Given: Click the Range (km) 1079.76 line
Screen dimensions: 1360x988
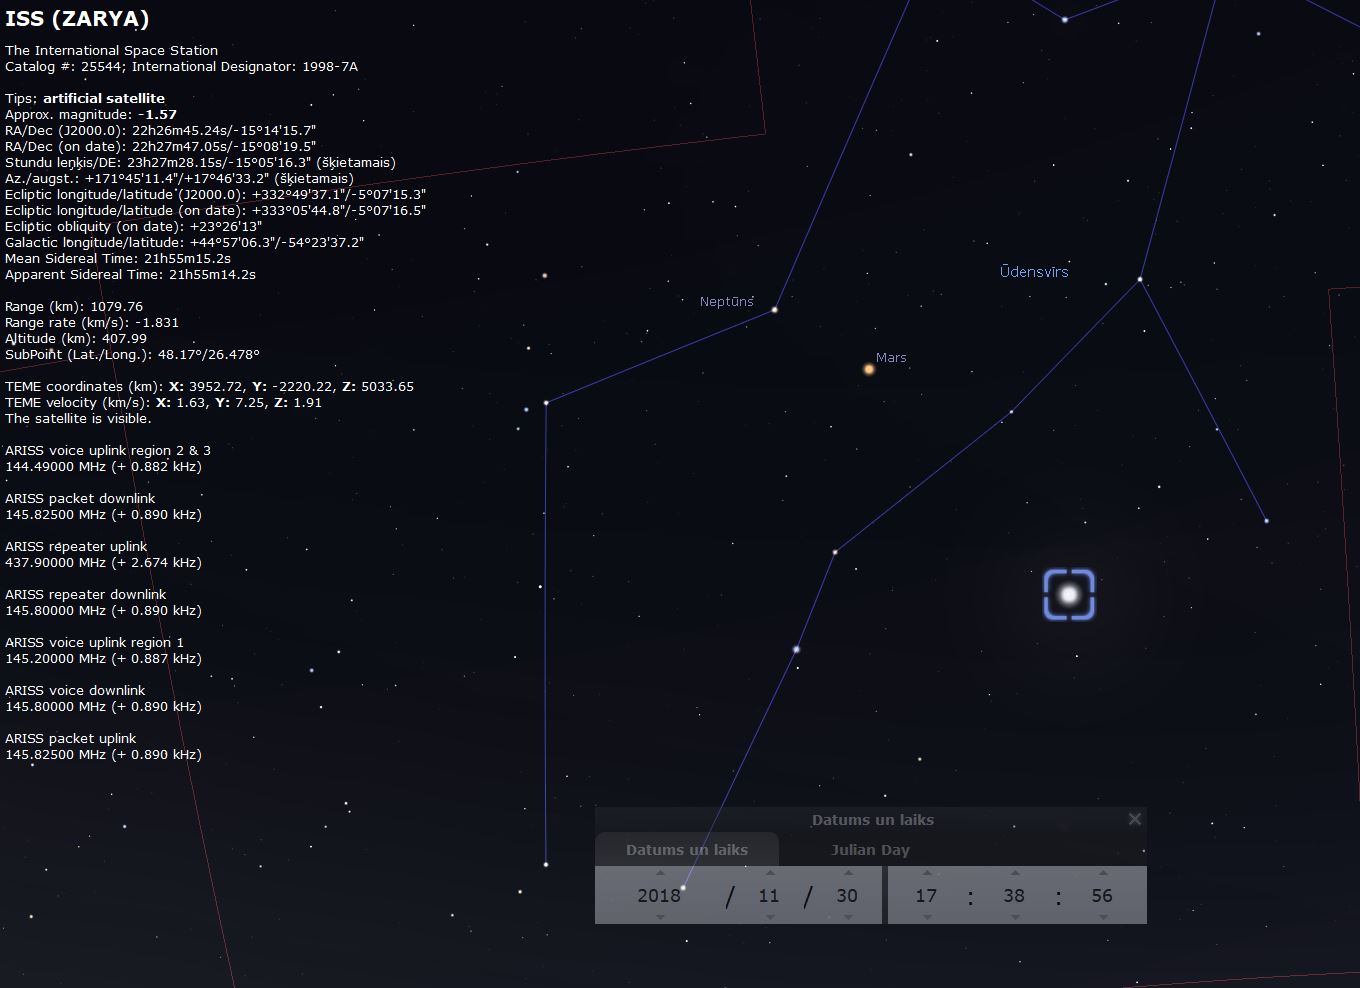Looking at the screenshot, I should pyautogui.click(x=74, y=307).
